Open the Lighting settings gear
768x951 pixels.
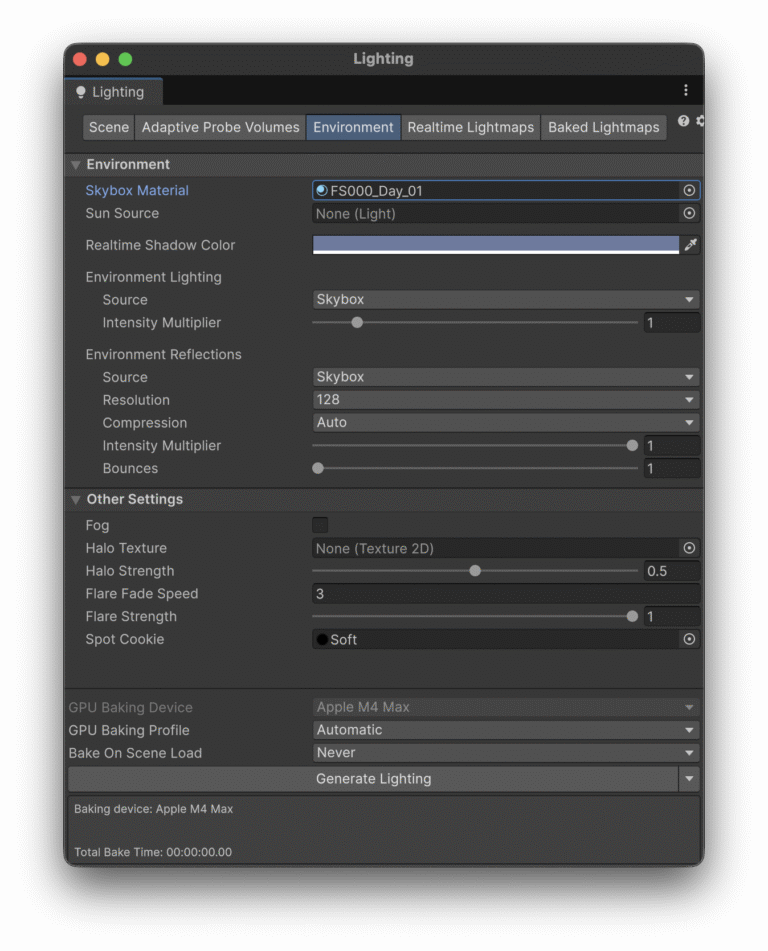click(699, 121)
